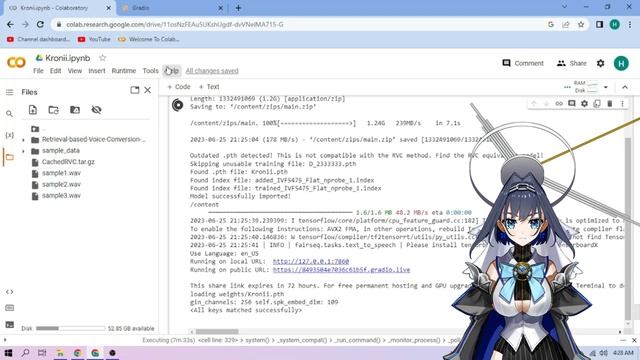Viewport: 640px width, 360px height.
Task: Open the local URL 127.0.0.1:7860 link
Action: coord(311,261)
